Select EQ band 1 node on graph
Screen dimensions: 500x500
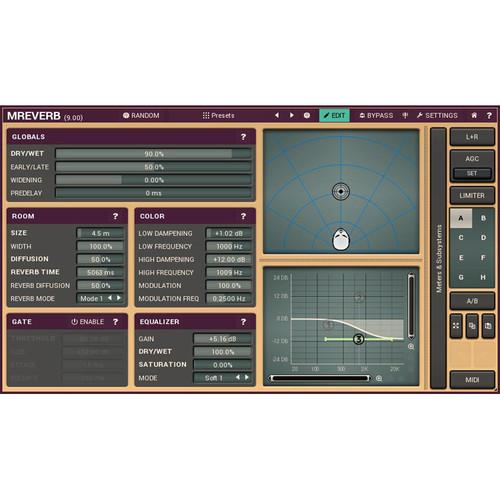[328, 325]
